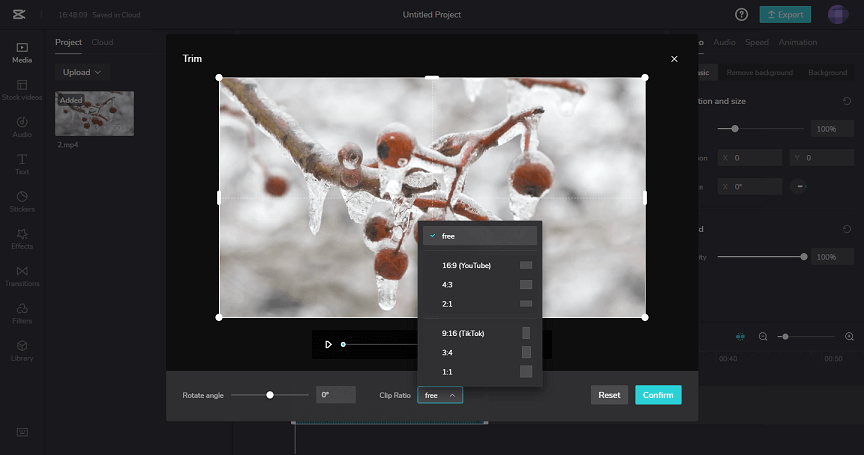This screenshot has height=455, width=864.
Task: Open the Effects sidebar panel
Action: click(22, 239)
